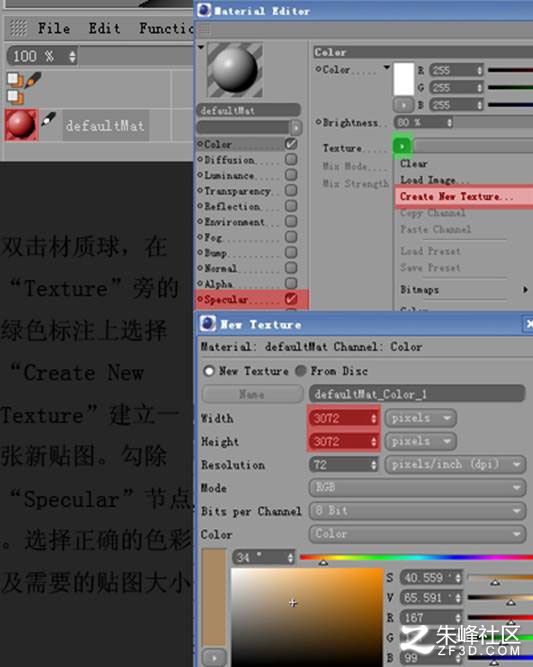
Task: Uncheck the Specular channel checkbox
Action: 291,299
